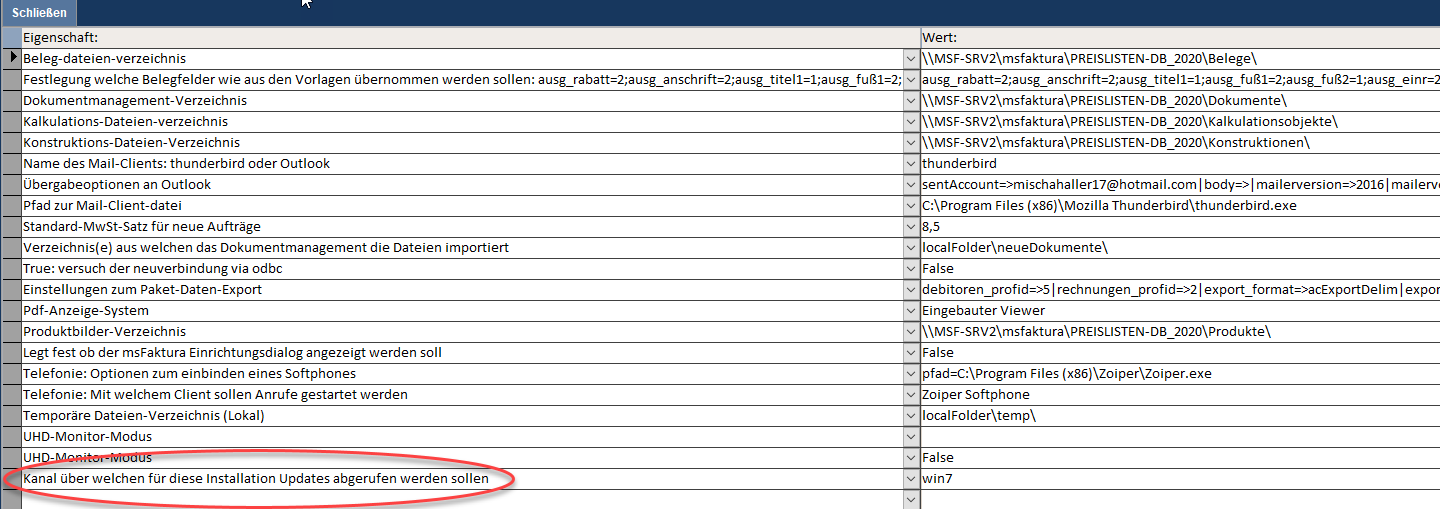Open dropdown for Beleg-dateien-verzeichnis property
The width and height of the screenshot is (1440, 509).
point(910,59)
